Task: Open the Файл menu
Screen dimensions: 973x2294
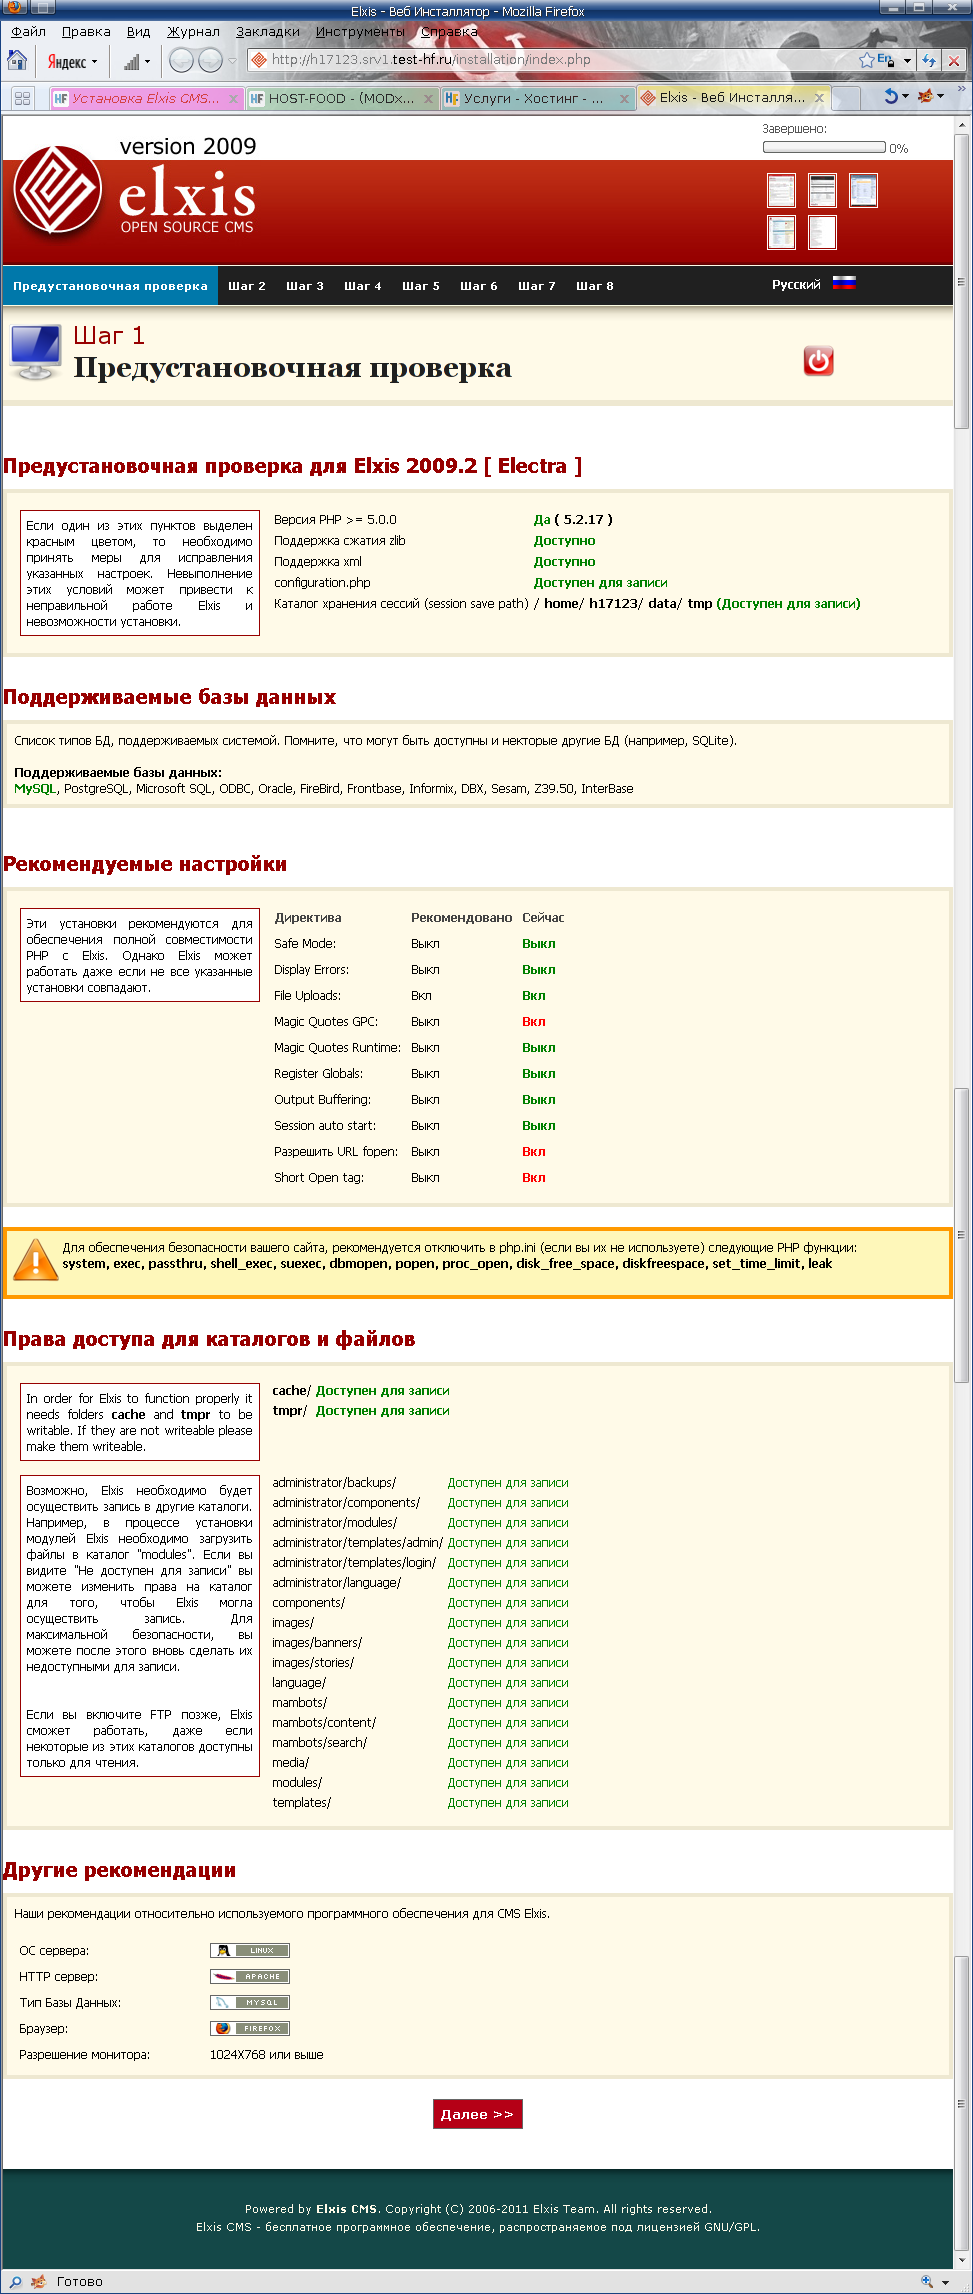Action: click(x=28, y=31)
